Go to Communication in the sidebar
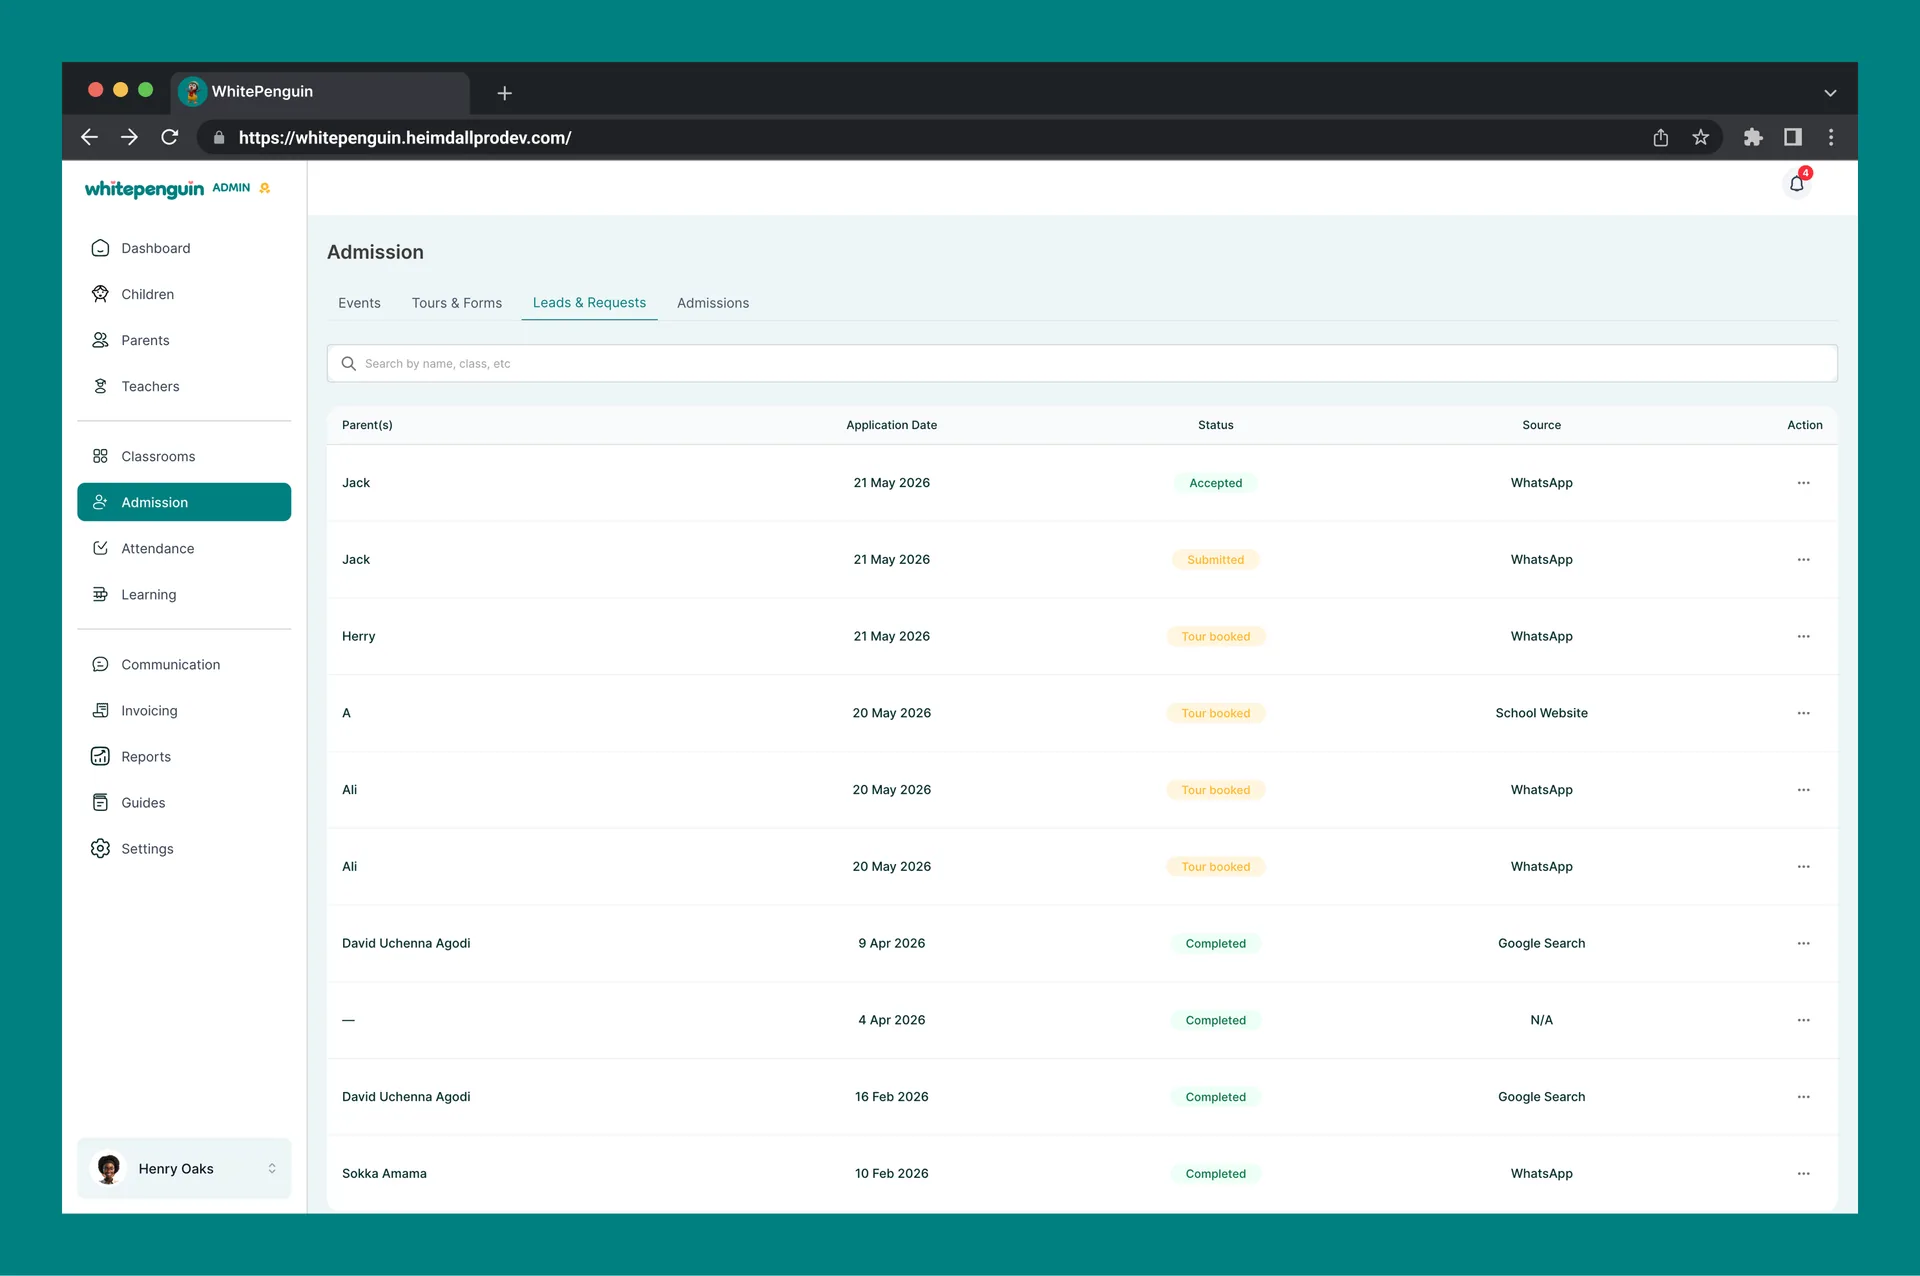 [x=184, y=664]
